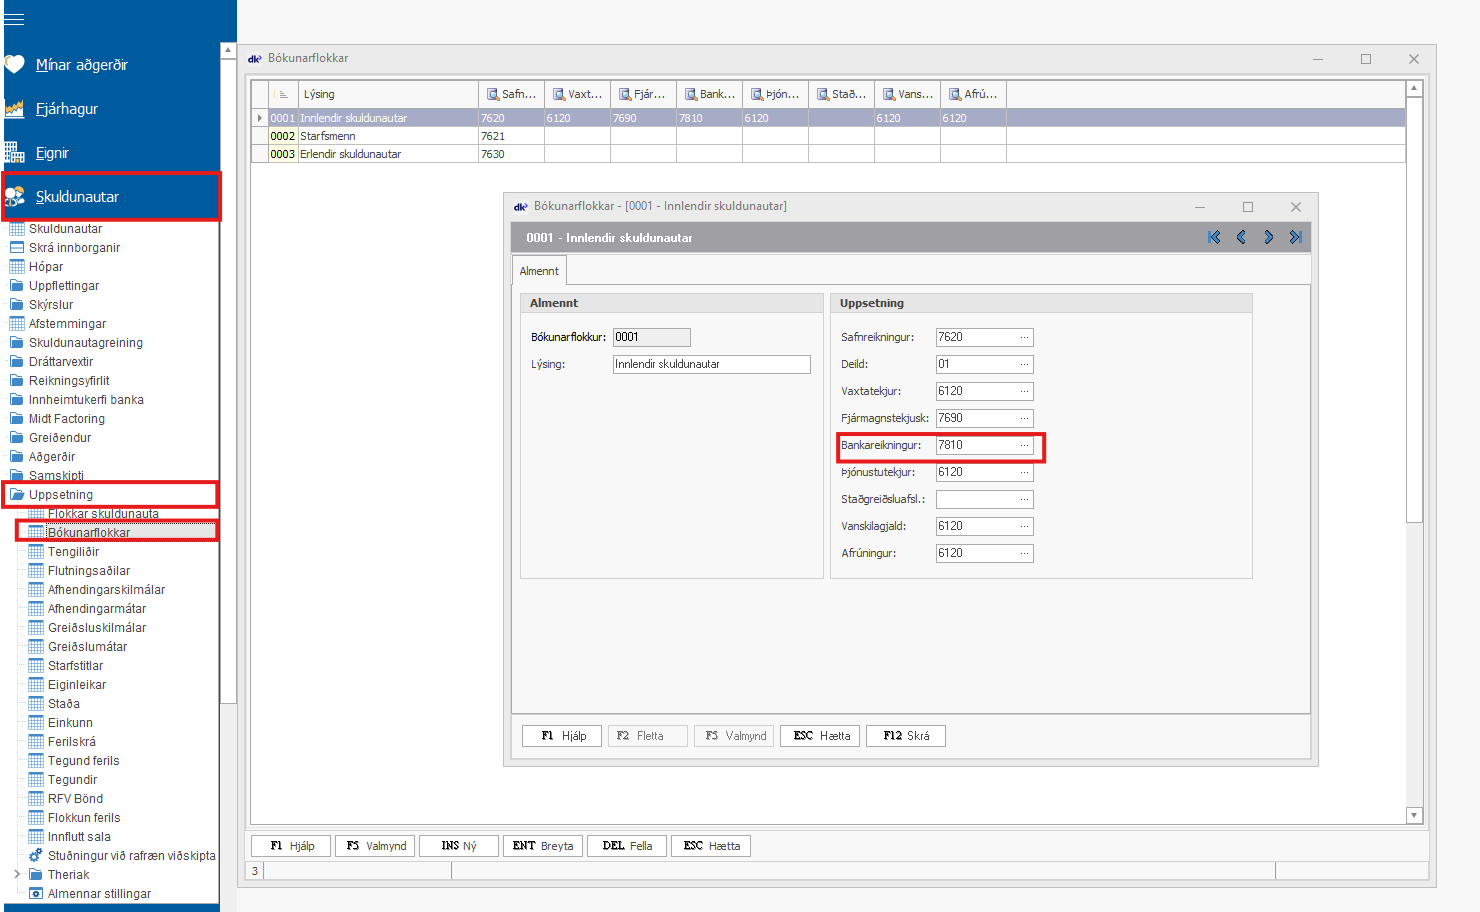Open lookup for Staðgreiðsluafsl. field
This screenshot has height=912, width=1480.
1024,500
